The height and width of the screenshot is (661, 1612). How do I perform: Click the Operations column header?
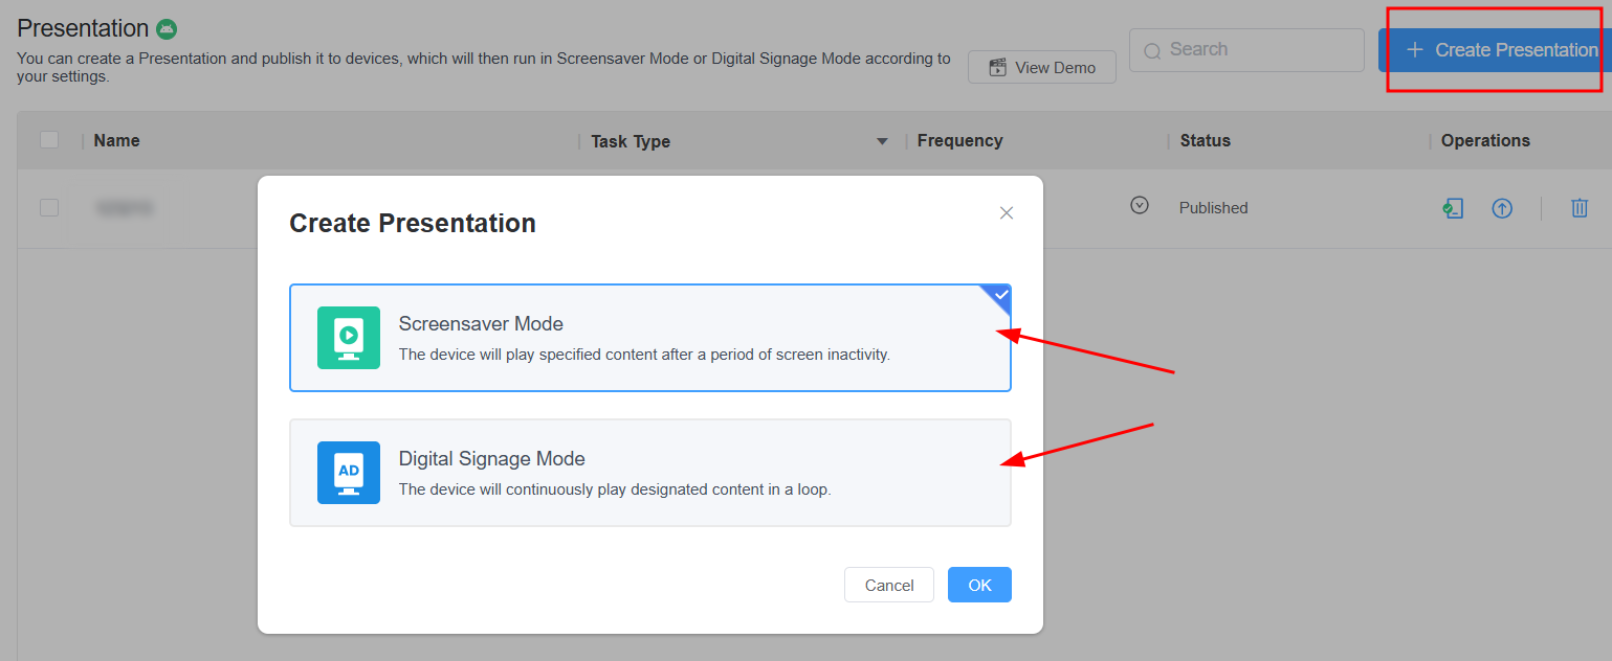click(x=1485, y=141)
